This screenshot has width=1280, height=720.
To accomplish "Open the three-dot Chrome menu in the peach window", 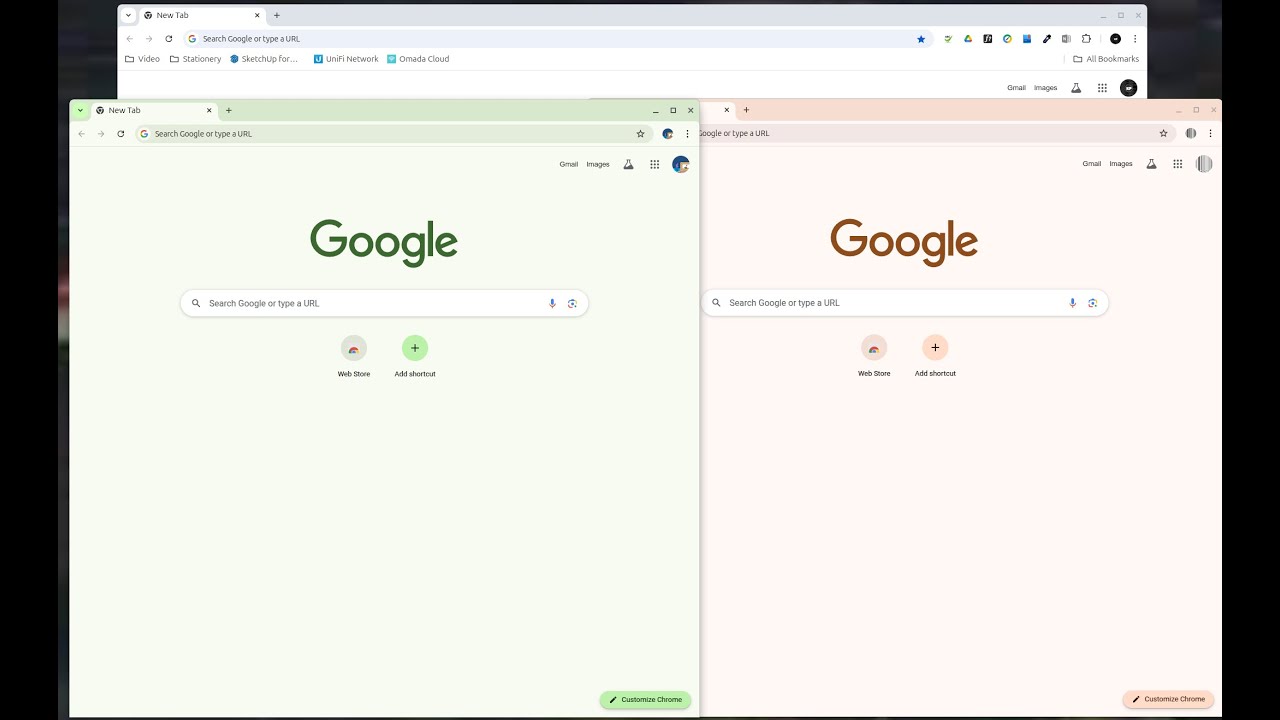I will pyautogui.click(x=1210, y=133).
